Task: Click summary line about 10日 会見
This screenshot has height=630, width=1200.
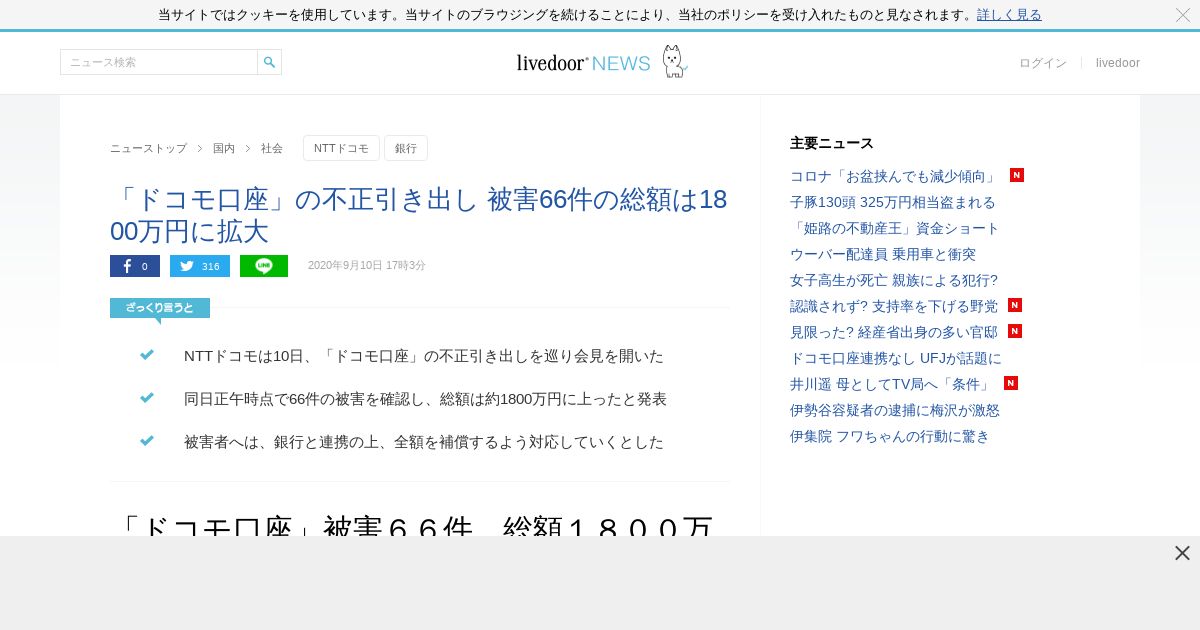Action: pyautogui.click(x=424, y=356)
